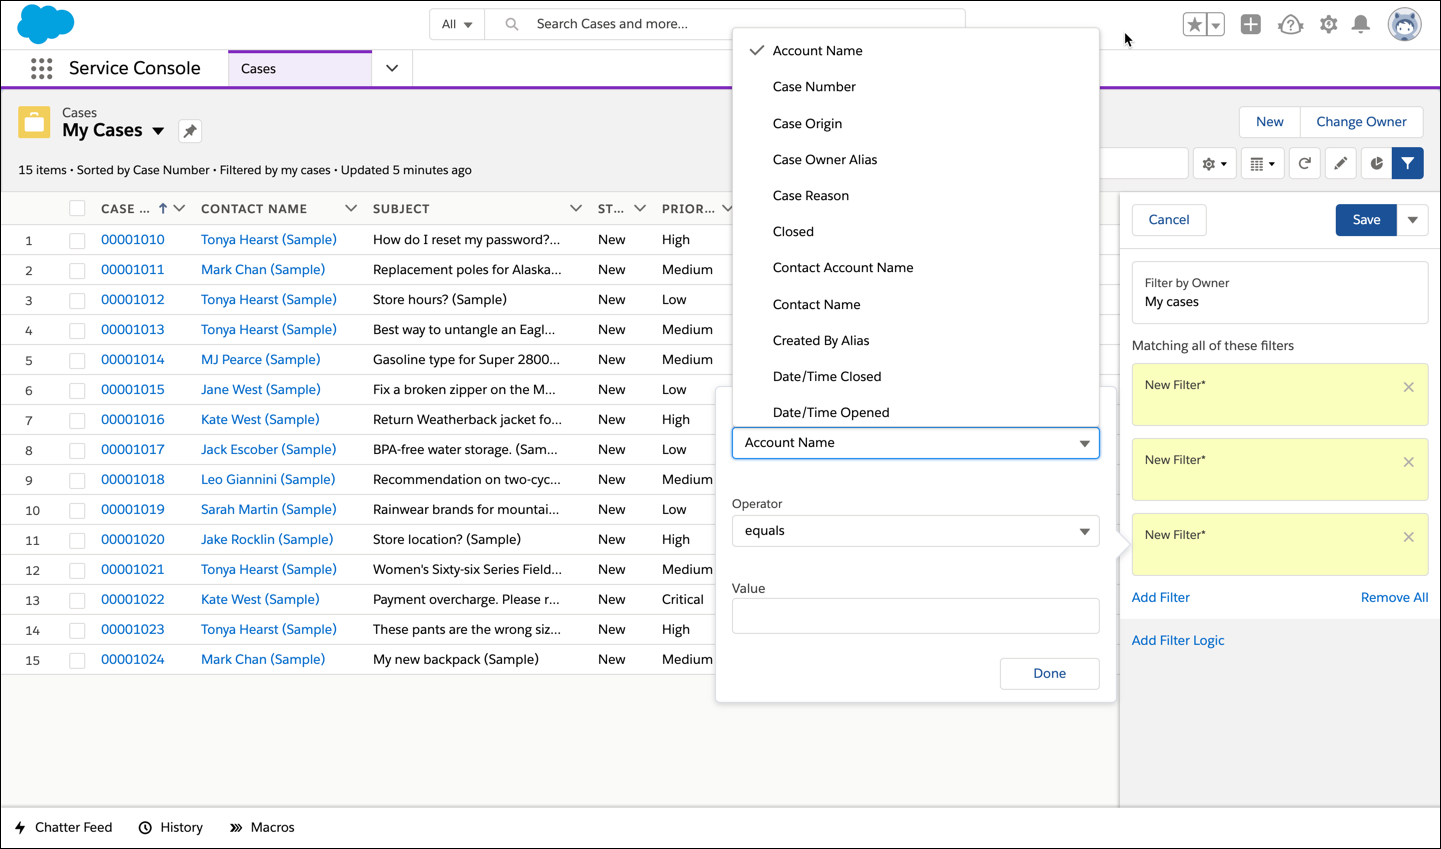Choose Date/Time Closed option
The width and height of the screenshot is (1441, 849).
(x=916, y=377)
